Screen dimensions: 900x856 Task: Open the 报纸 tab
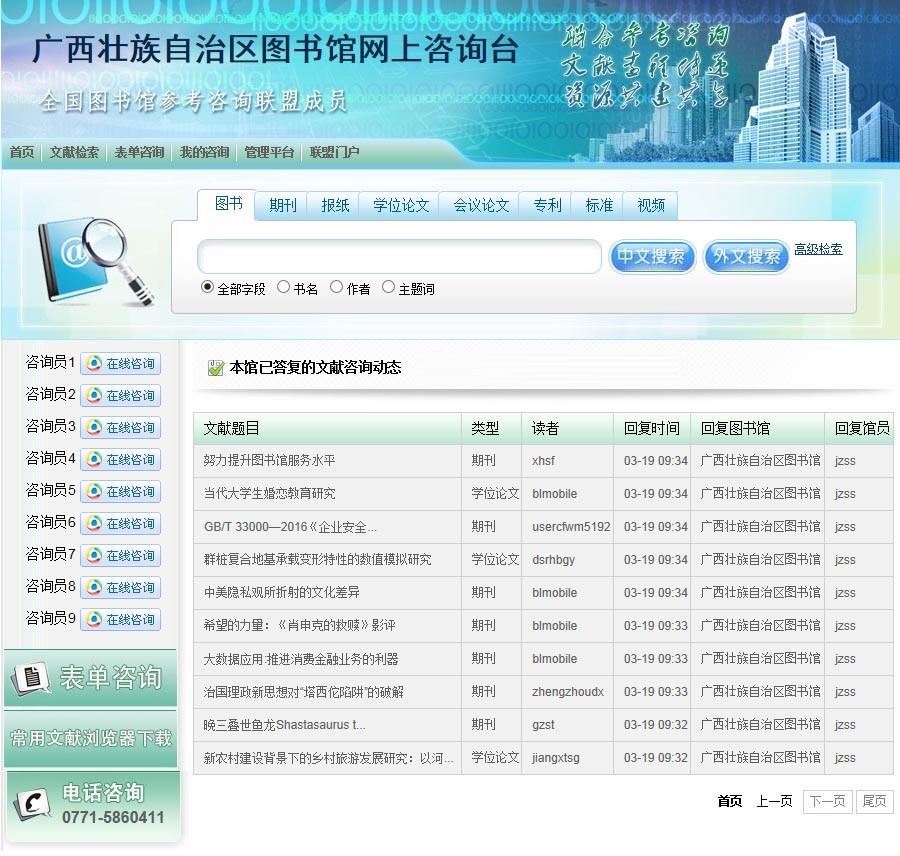click(335, 206)
